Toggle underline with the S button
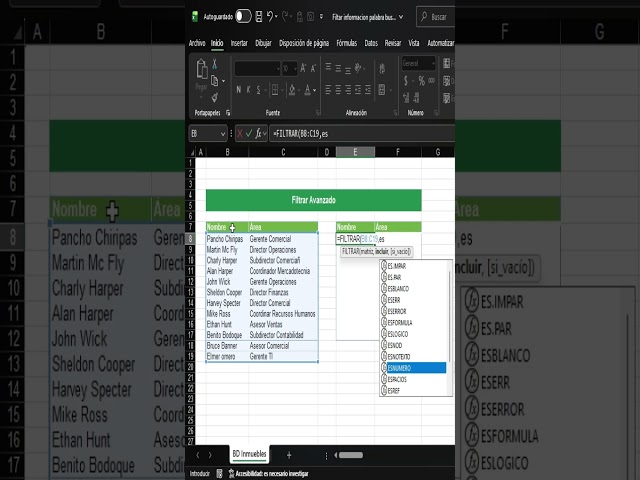The image size is (640, 480). point(258,89)
